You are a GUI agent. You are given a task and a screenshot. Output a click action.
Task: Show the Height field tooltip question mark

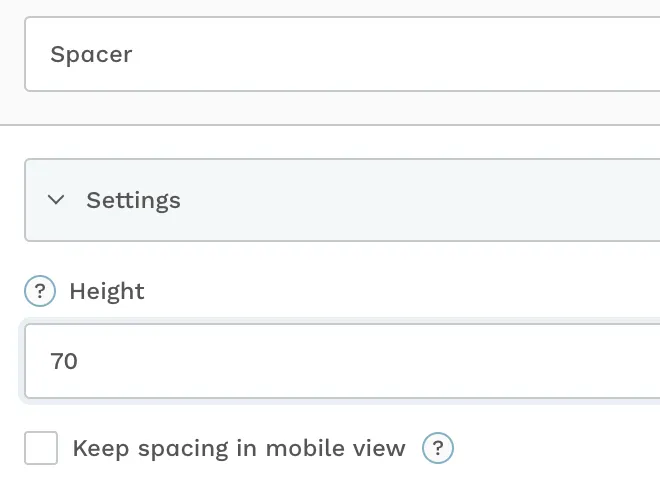pos(40,291)
